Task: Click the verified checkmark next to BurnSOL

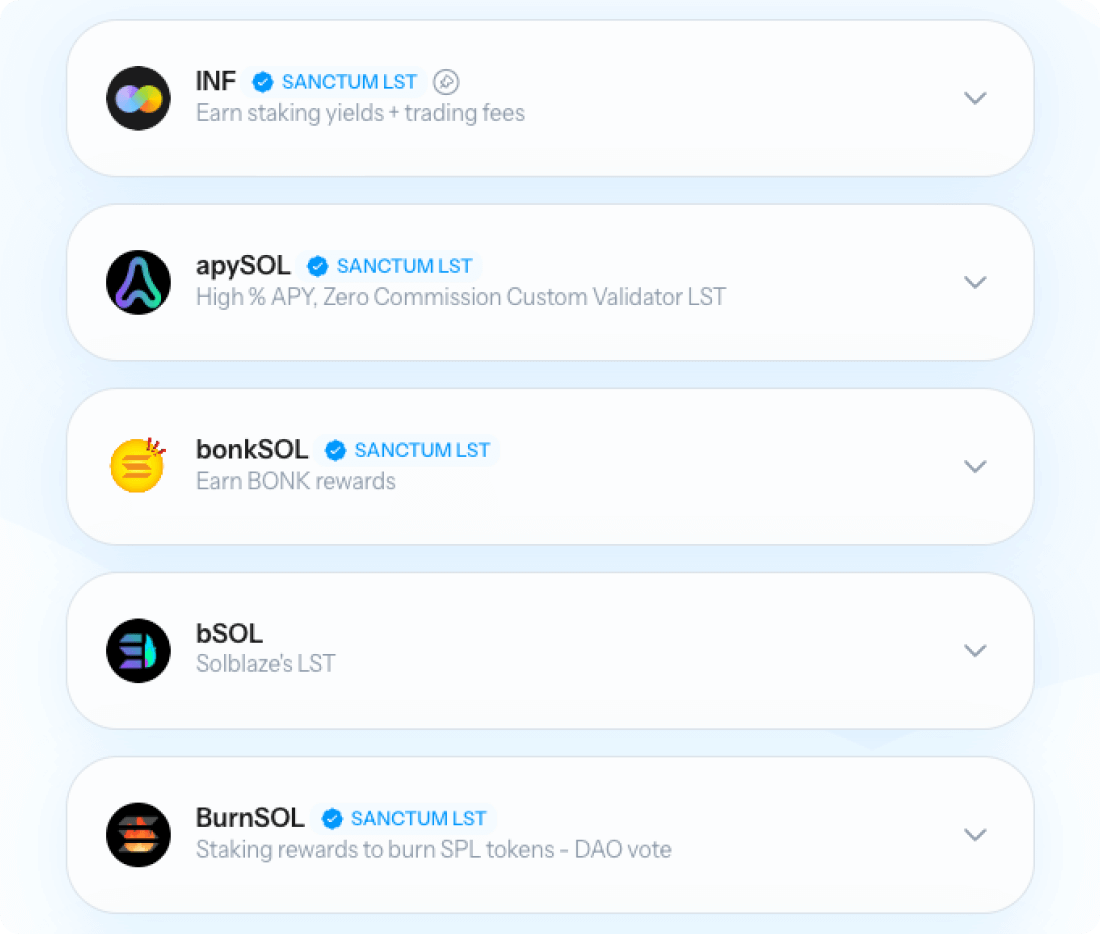Action: 332,818
